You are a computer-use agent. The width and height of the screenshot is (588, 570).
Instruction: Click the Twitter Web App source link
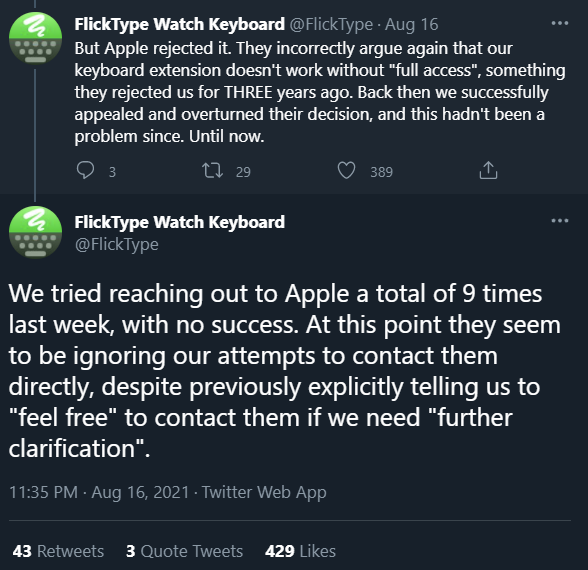(264, 492)
